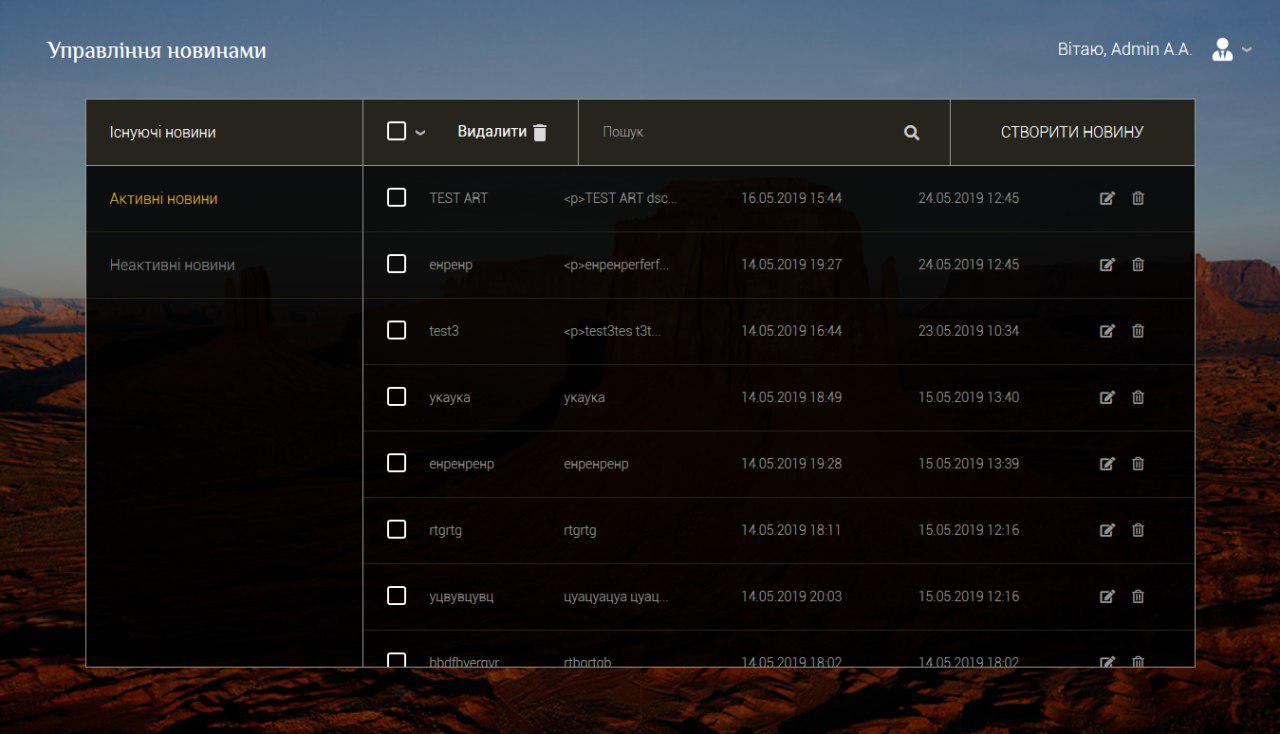
Task: Expand the select-all checkbox dropdown chevron
Action: coord(420,133)
